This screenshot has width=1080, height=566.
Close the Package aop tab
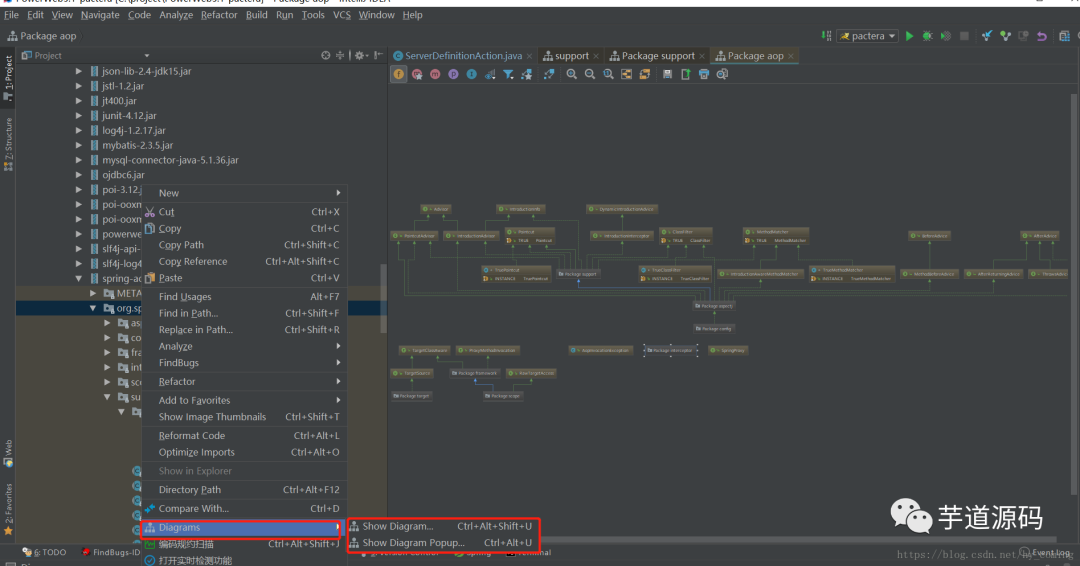[x=791, y=56]
